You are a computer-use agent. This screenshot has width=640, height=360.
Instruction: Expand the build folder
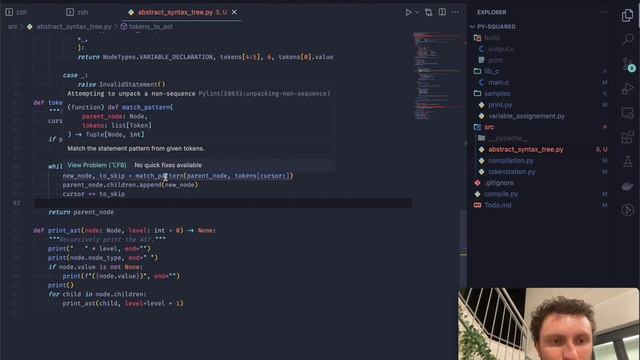point(491,38)
